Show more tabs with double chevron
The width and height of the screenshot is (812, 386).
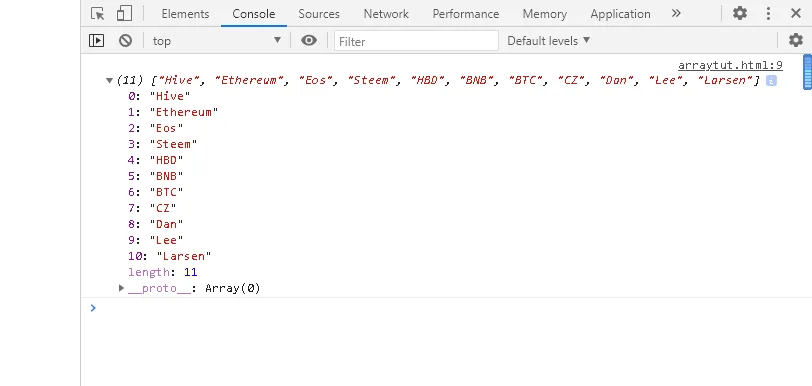[676, 13]
